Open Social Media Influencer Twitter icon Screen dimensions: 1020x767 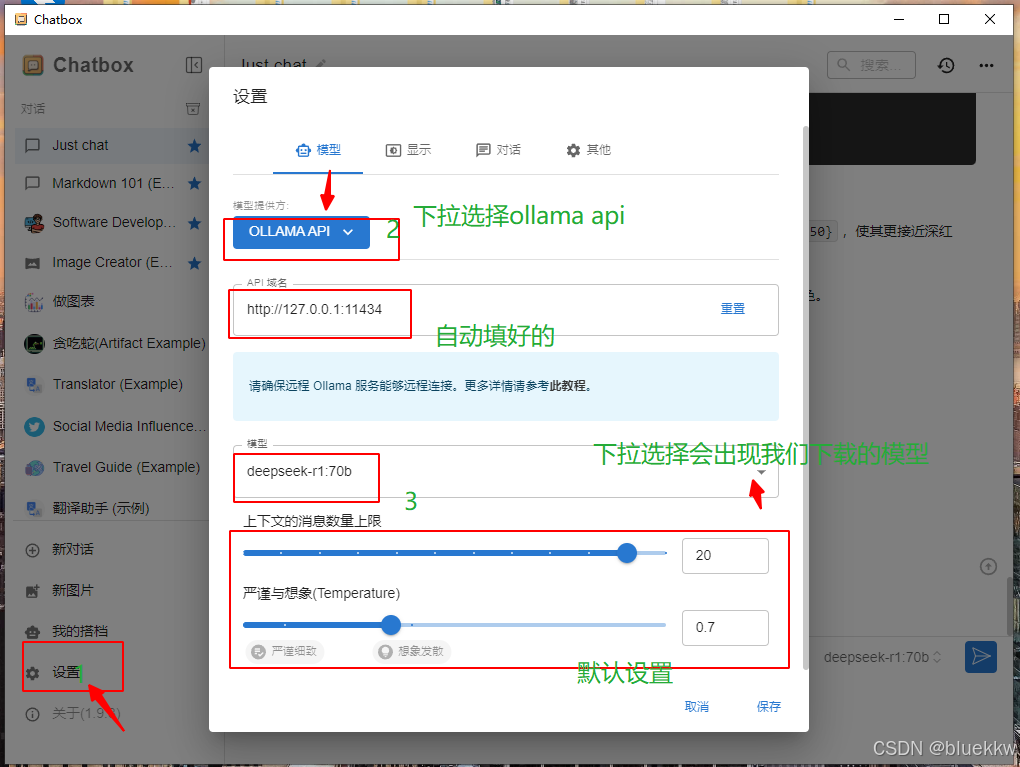[34, 427]
